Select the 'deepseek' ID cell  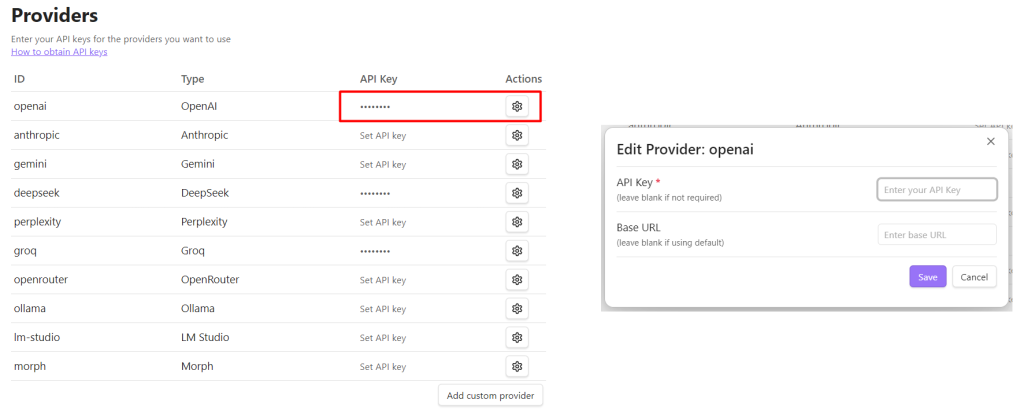35,193
